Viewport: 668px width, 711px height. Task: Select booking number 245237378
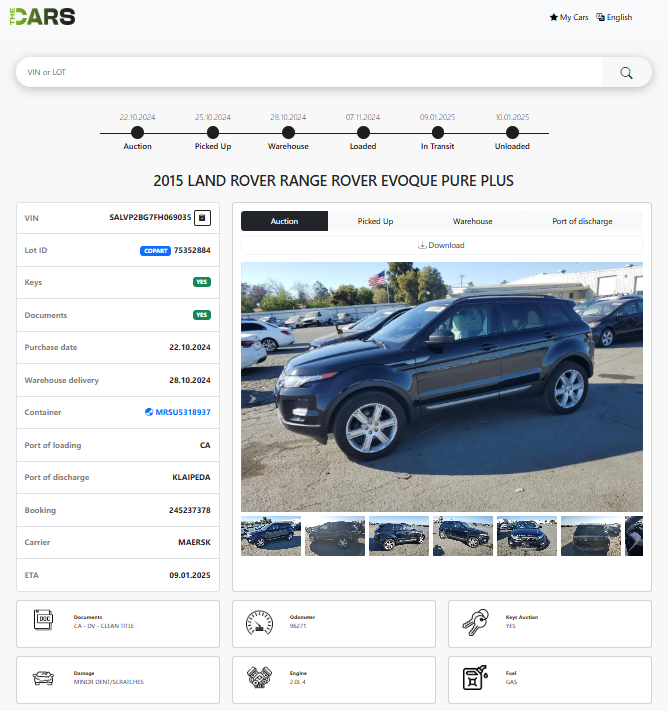coord(190,510)
